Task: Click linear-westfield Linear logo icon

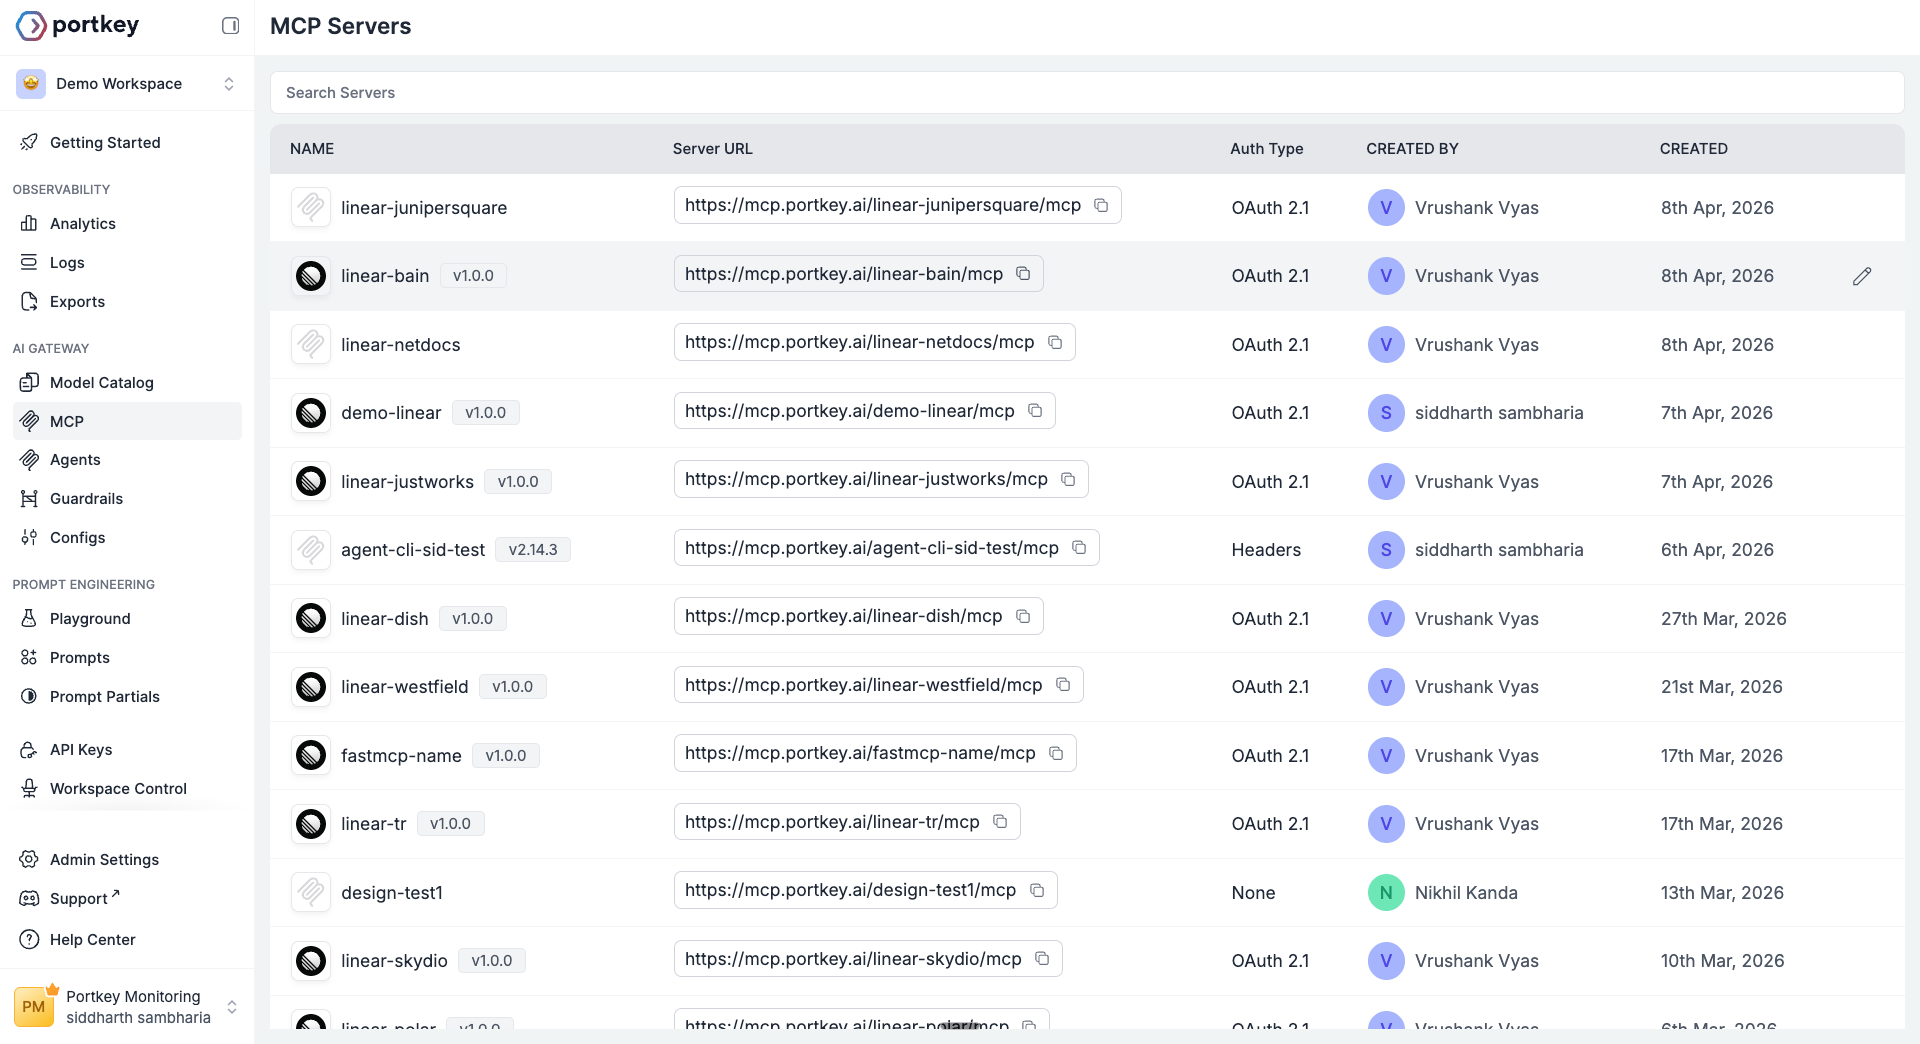Action: (x=311, y=687)
